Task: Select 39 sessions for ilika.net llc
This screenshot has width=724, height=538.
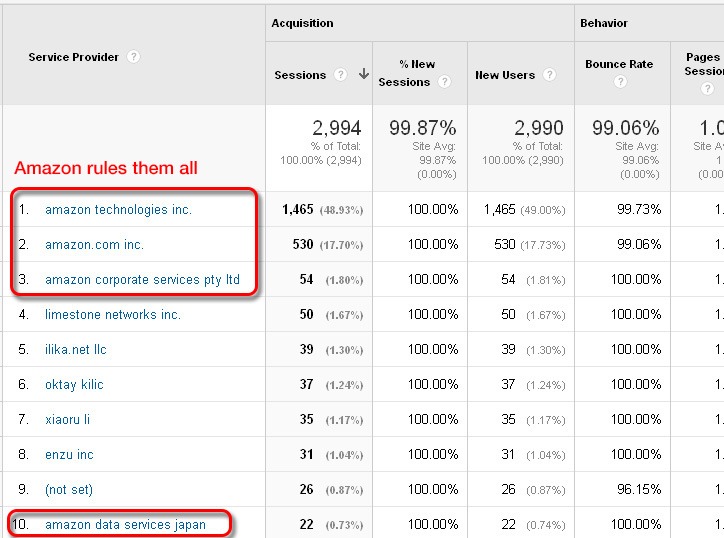Action: coord(307,350)
